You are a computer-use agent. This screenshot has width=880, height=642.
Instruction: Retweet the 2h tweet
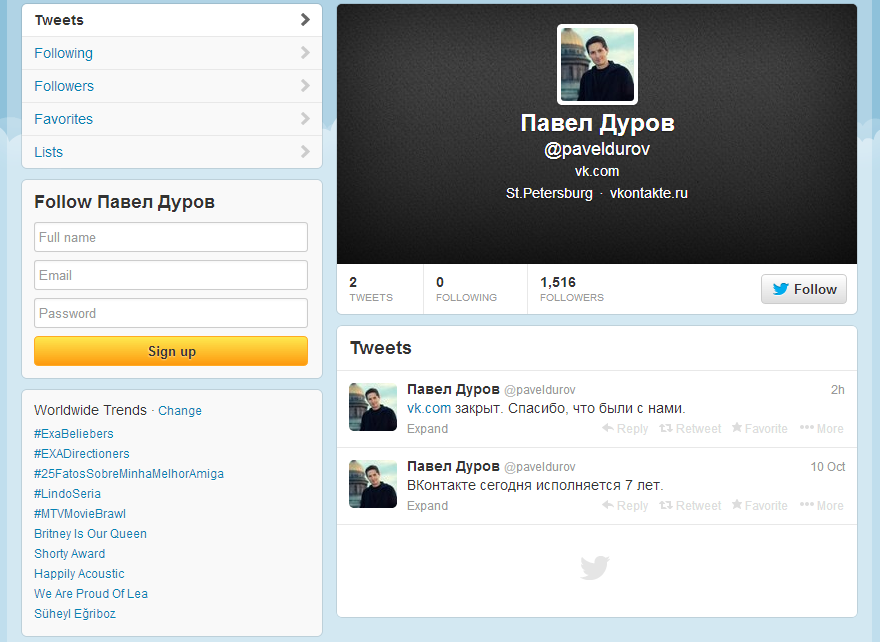point(690,429)
